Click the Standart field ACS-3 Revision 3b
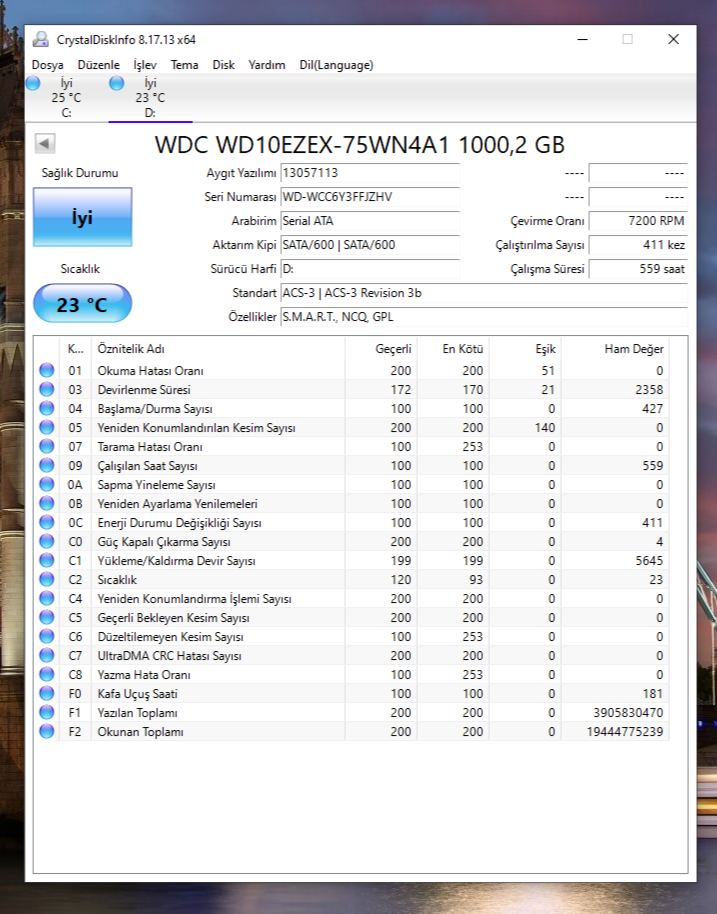Image resolution: width=717 pixels, height=914 pixels. coord(484,293)
